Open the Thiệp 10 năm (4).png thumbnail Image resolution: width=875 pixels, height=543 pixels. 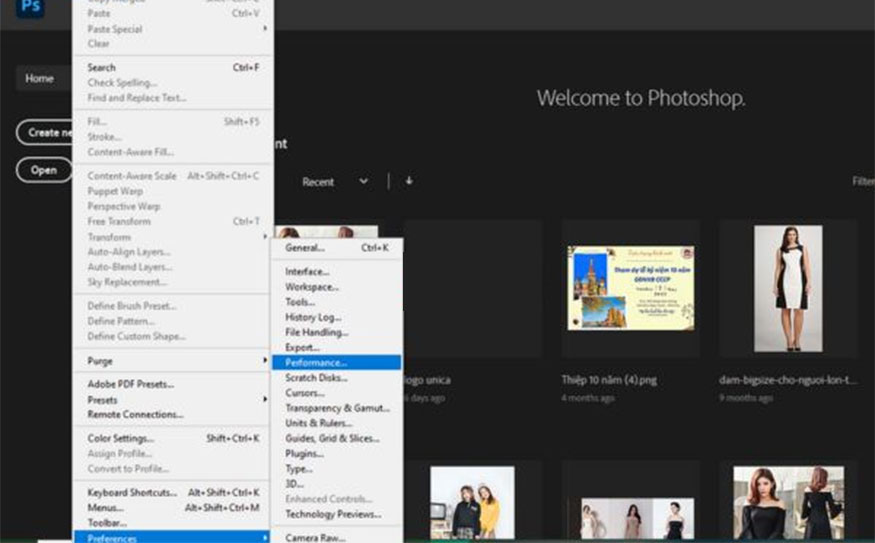coord(631,288)
